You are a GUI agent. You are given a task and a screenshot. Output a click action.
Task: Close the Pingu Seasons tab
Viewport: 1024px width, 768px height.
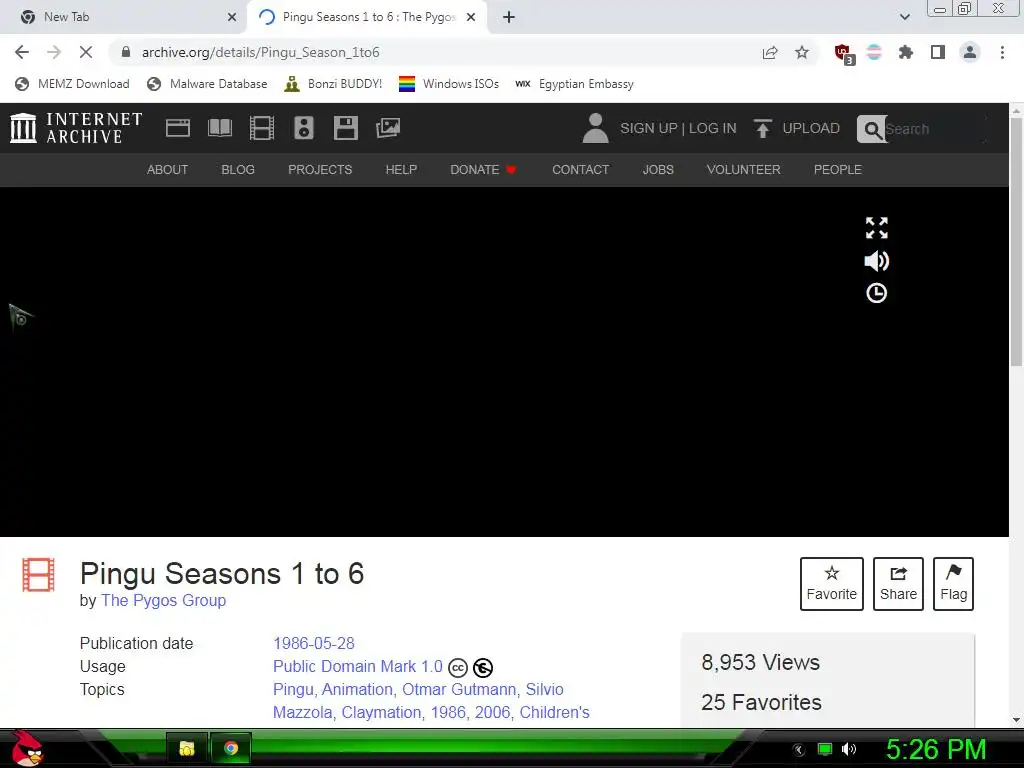tap(471, 17)
